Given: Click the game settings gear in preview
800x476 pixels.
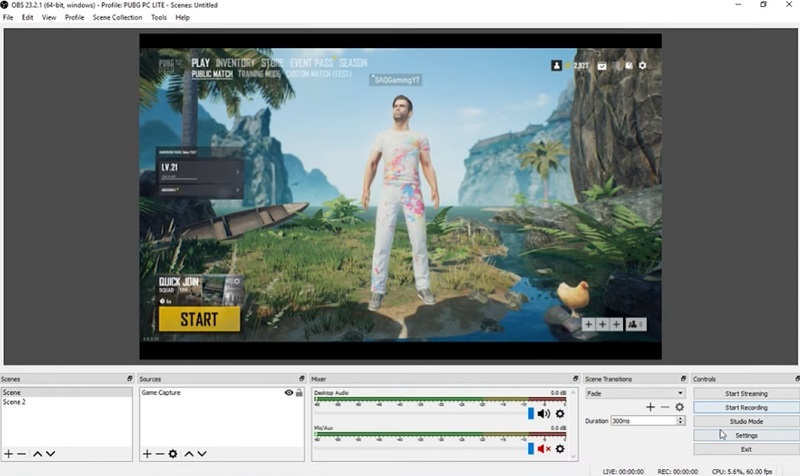Looking at the screenshot, I should [642, 65].
